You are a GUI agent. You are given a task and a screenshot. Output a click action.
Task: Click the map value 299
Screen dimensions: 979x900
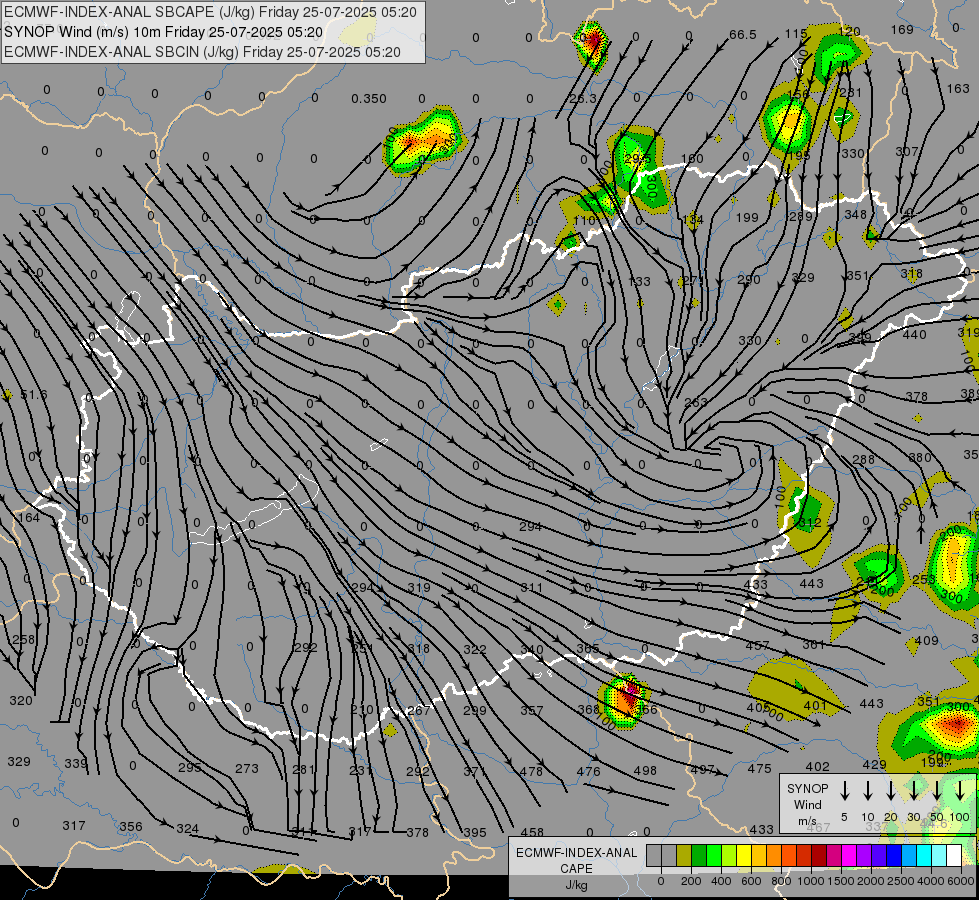click(475, 710)
